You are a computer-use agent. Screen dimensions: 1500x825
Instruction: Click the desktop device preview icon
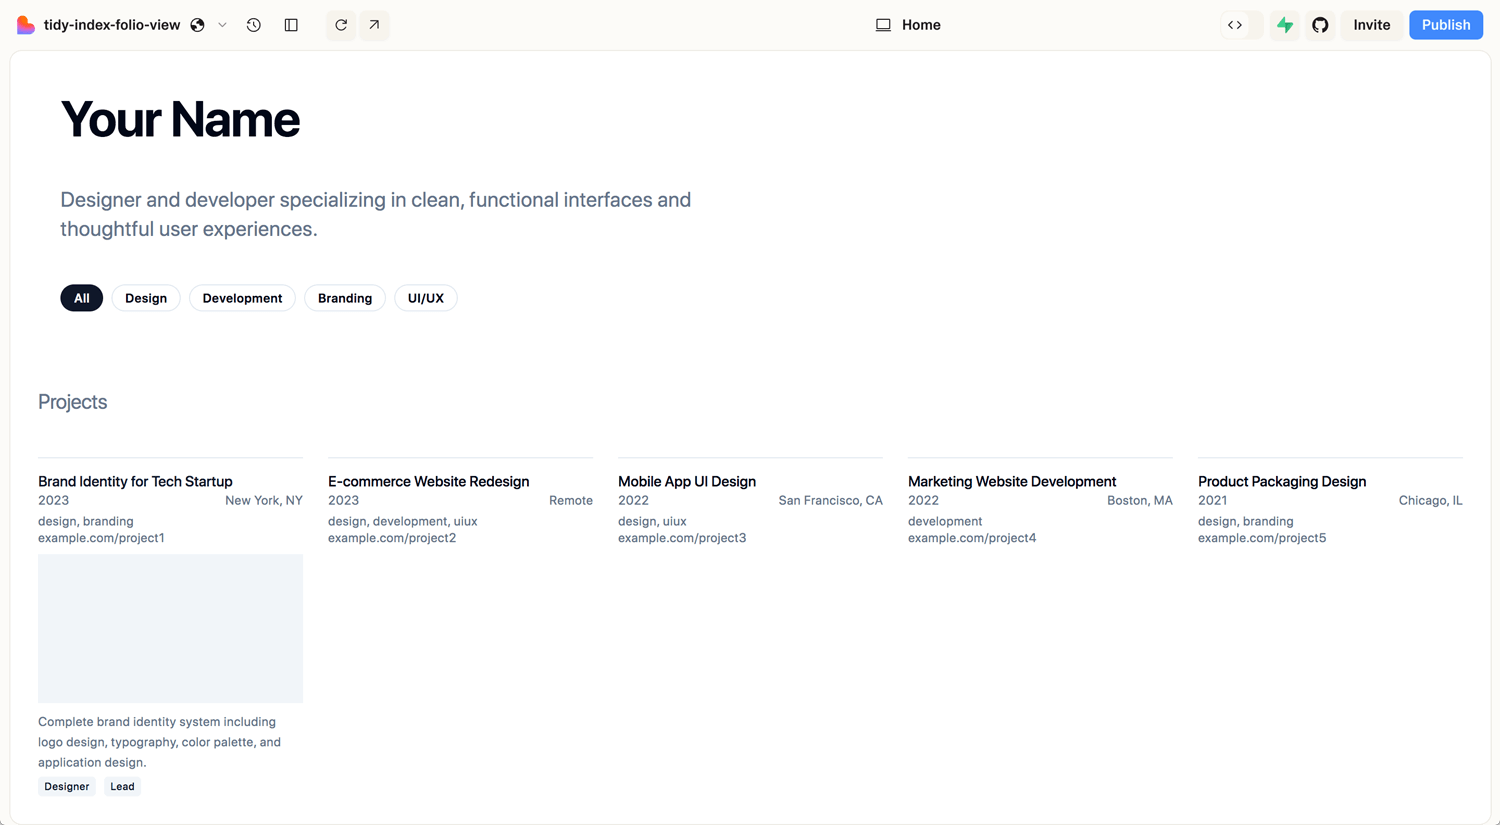[883, 25]
